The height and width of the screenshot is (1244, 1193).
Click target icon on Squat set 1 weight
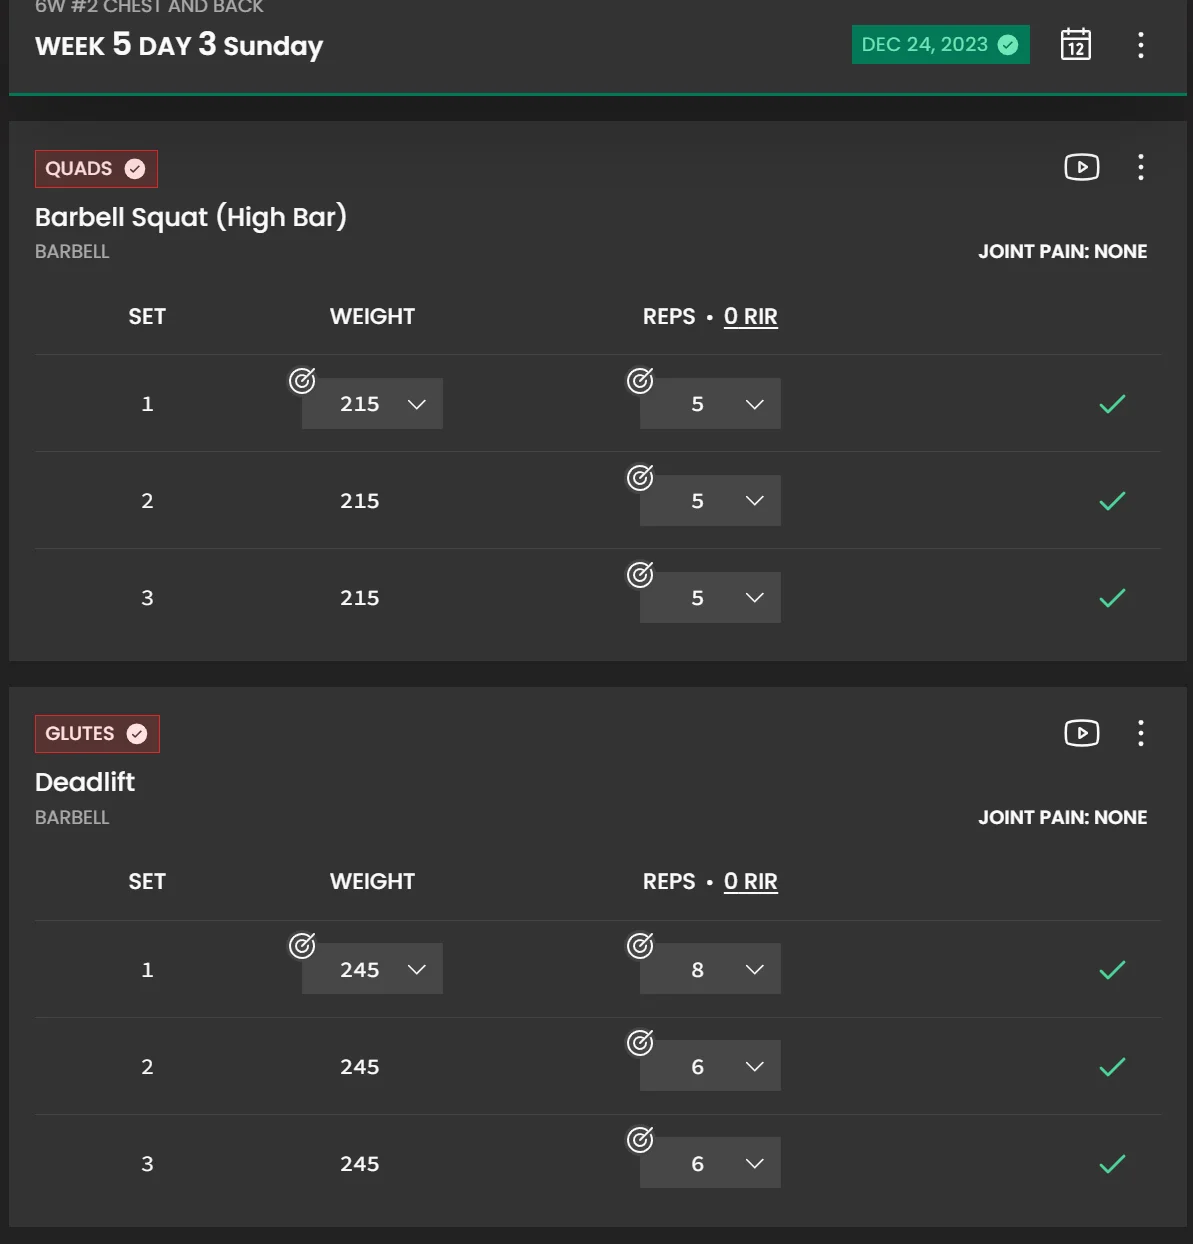[302, 380]
